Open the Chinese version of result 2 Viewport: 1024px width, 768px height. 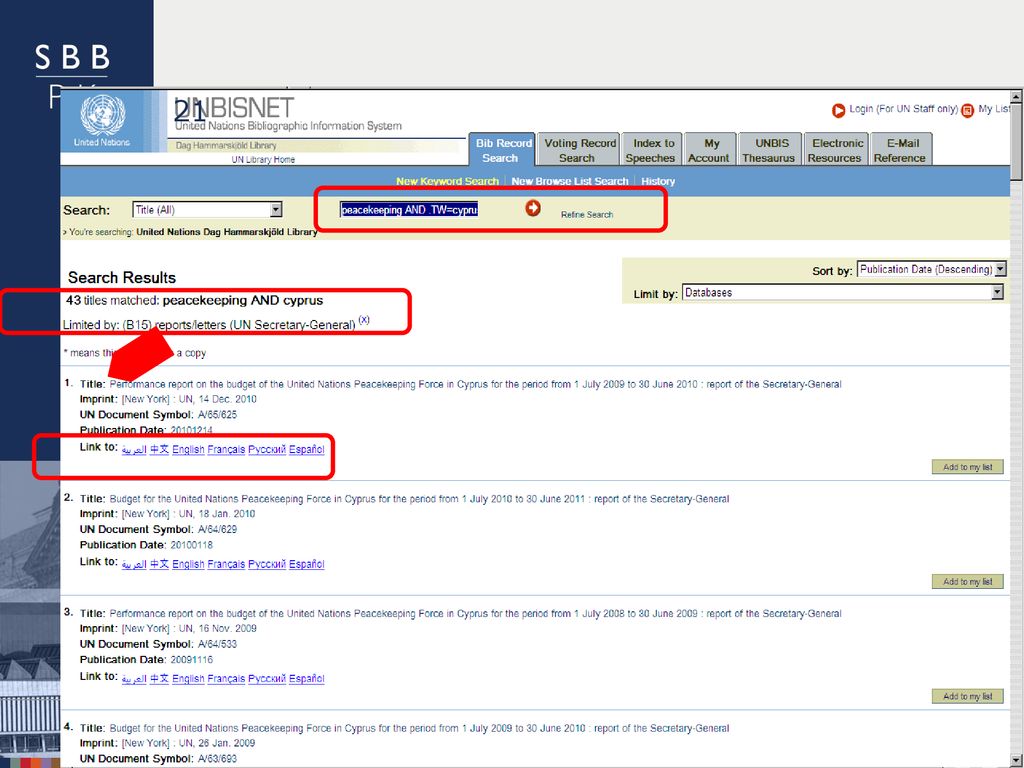pyautogui.click(x=159, y=564)
